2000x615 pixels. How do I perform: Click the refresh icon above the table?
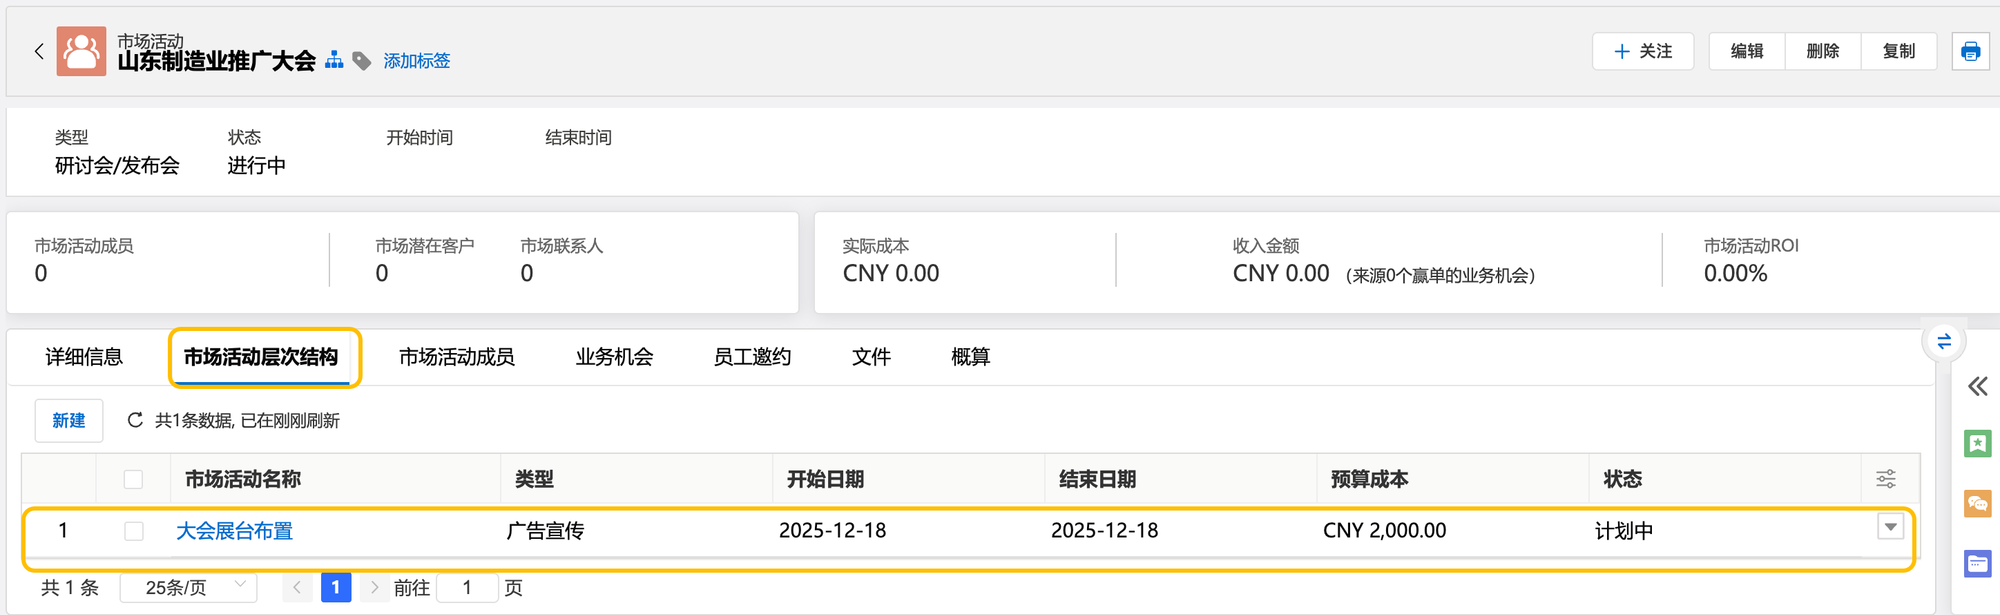point(135,421)
